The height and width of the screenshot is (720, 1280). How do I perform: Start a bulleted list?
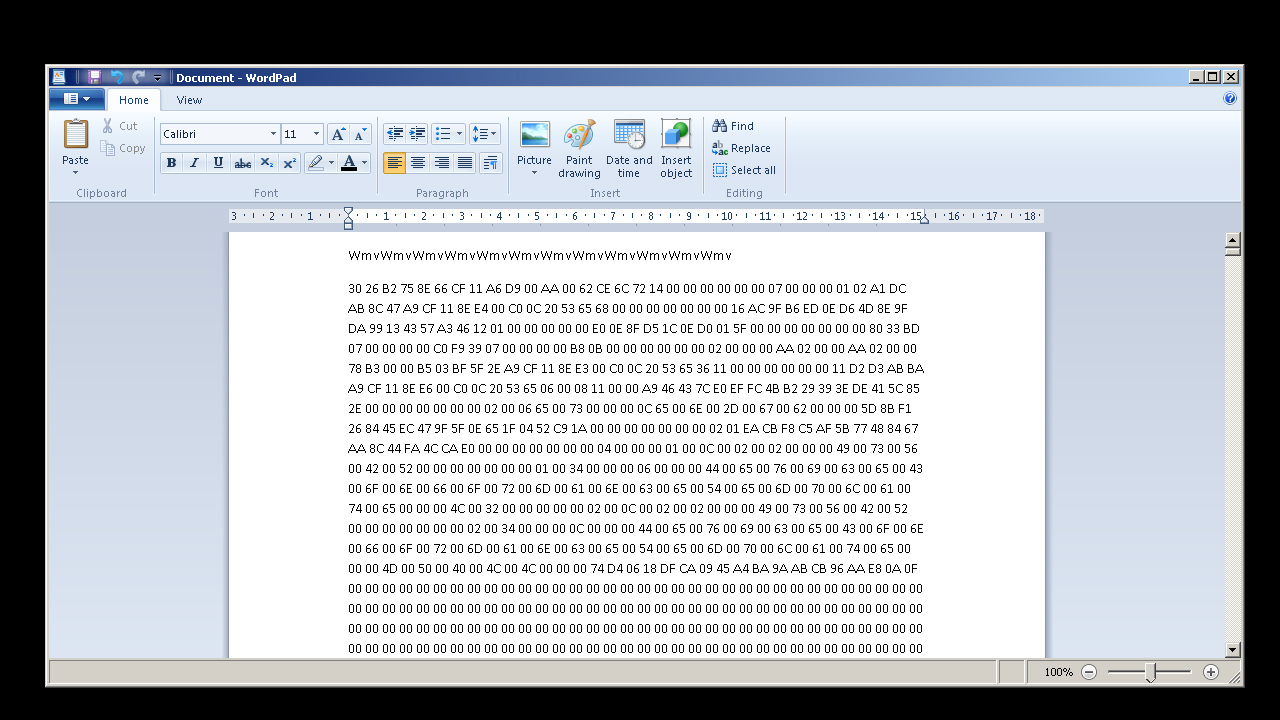(x=443, y=134)
